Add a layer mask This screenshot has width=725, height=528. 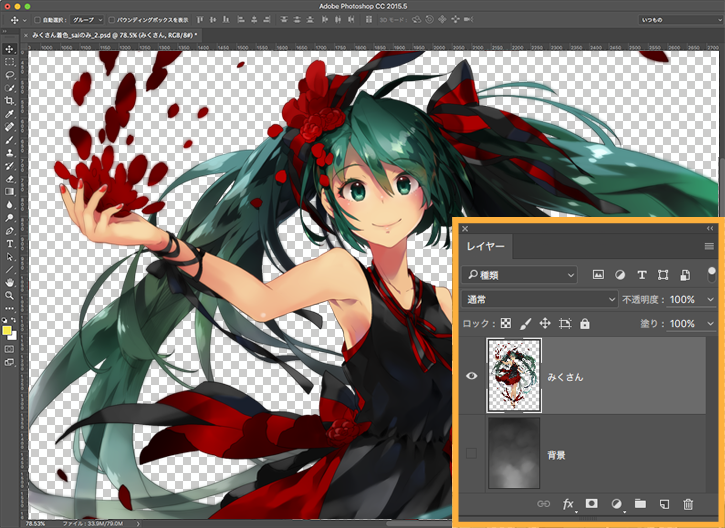tap(591, 503)
